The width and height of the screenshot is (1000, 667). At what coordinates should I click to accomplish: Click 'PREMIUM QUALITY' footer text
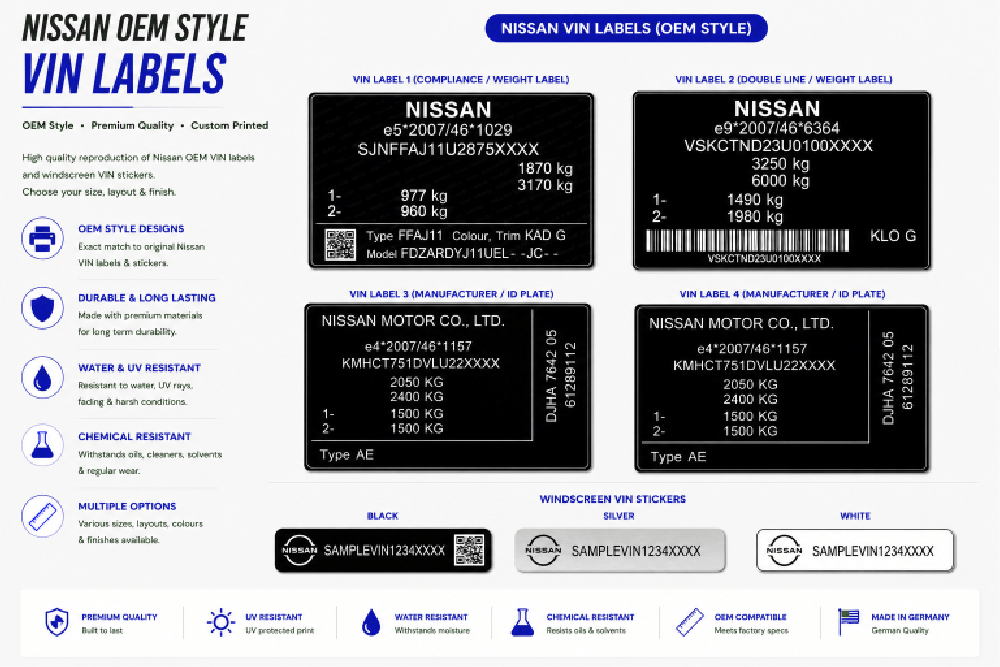tap(119, 617)
